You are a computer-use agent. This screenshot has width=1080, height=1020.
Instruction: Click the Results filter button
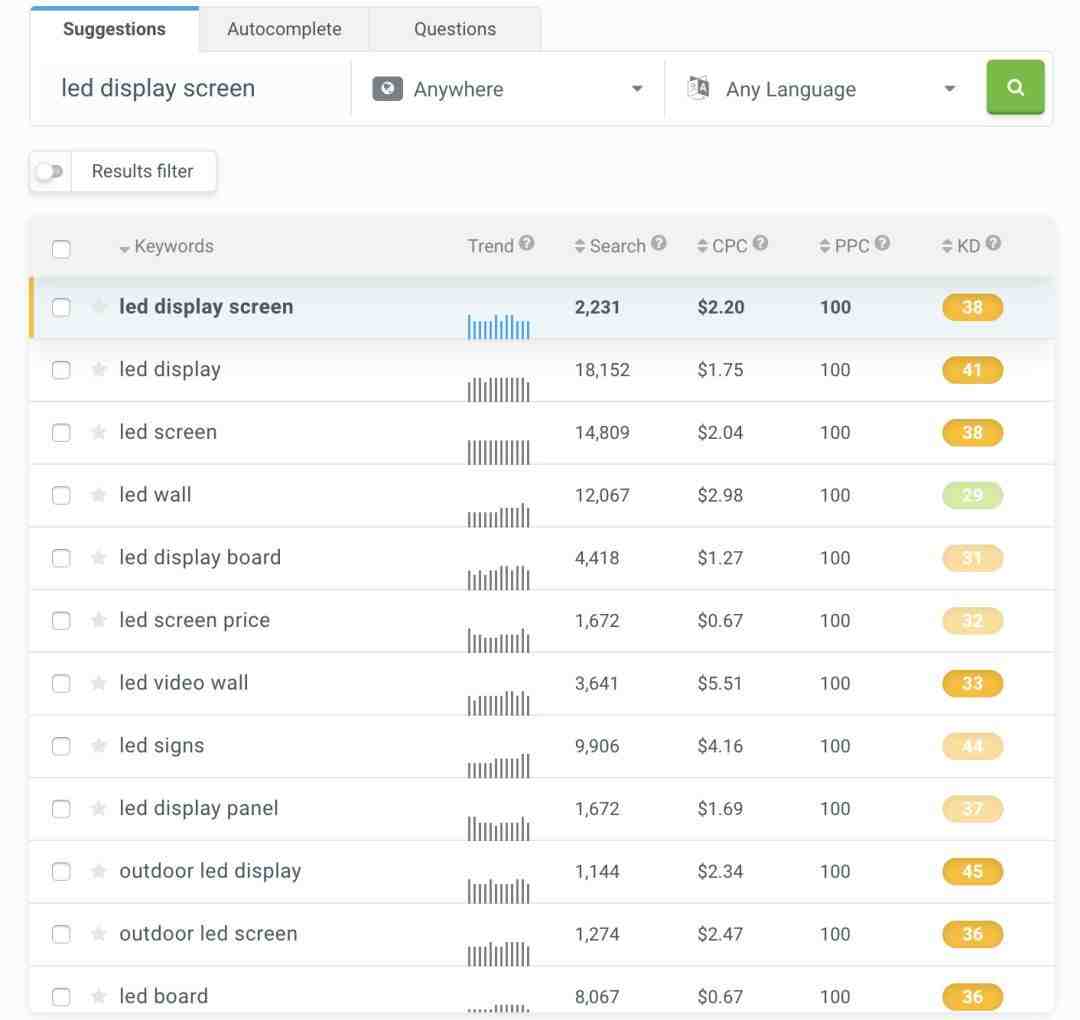(x=143, y=171)
